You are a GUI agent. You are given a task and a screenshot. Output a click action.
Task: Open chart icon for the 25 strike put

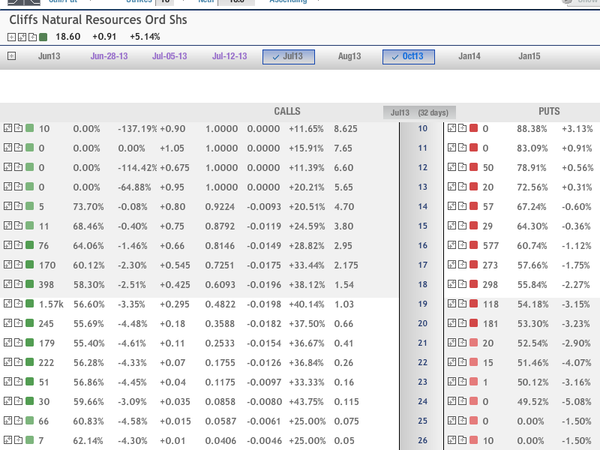tap(452, 421)
